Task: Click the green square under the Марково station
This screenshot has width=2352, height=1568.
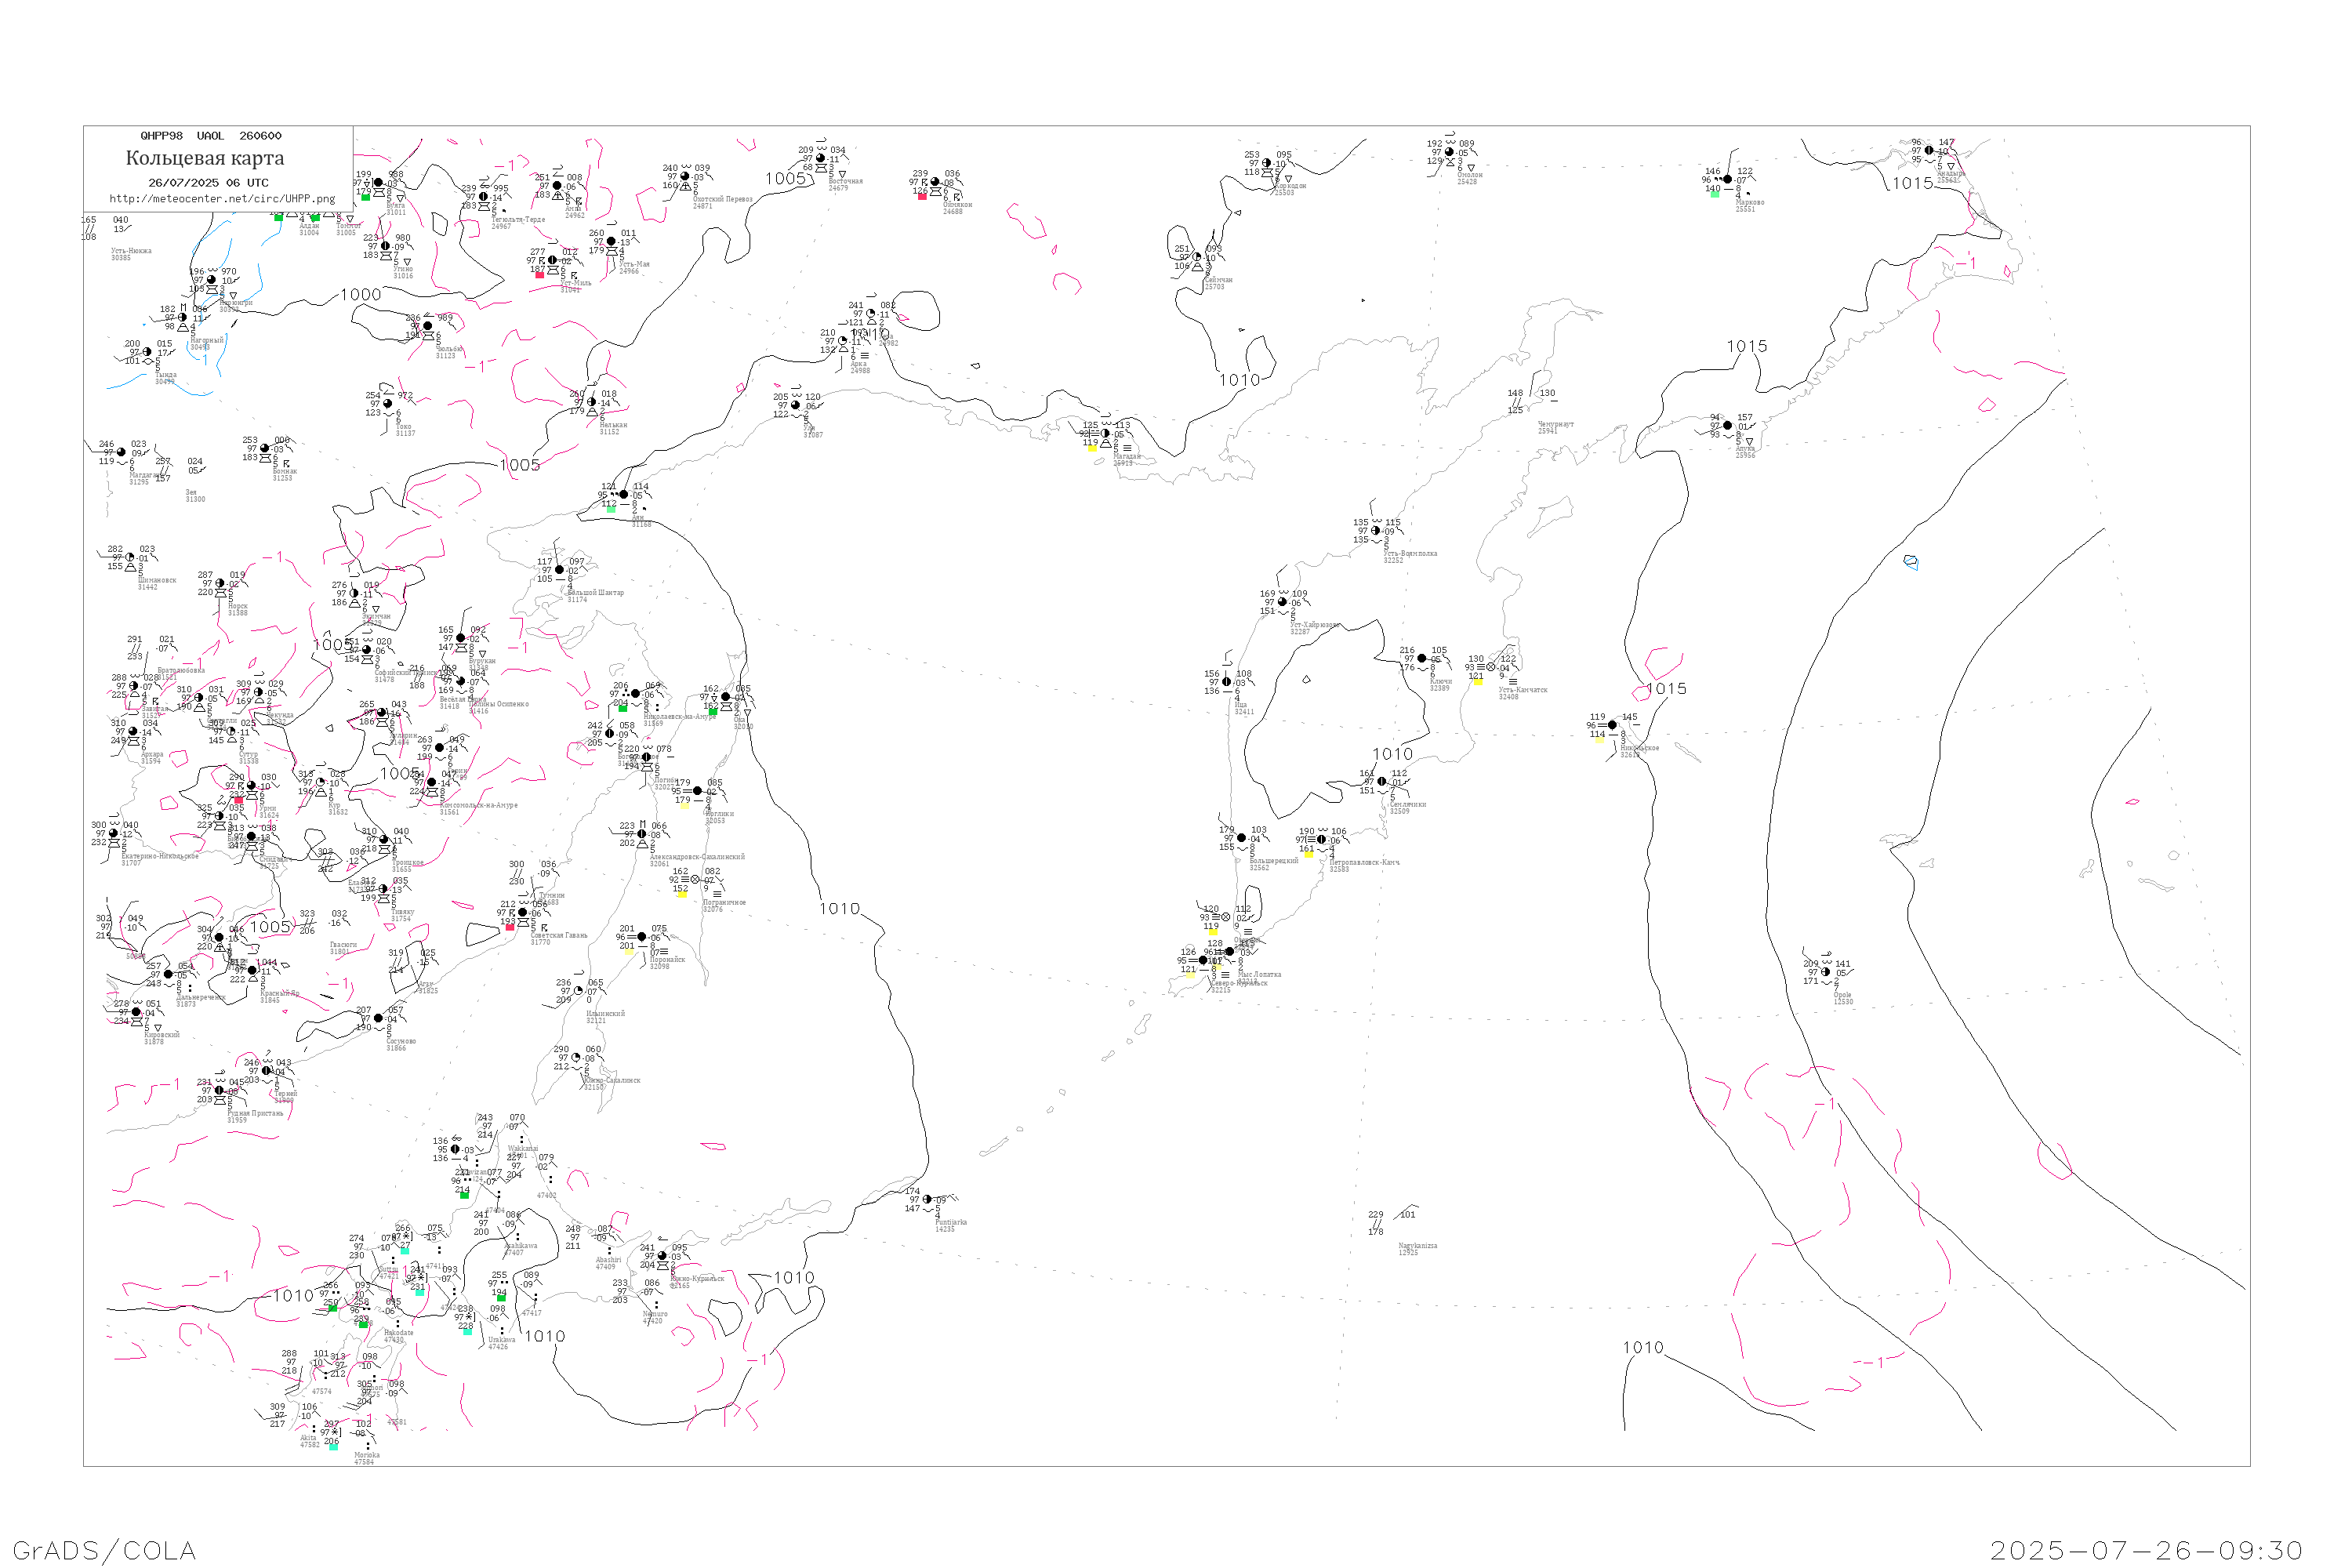Action: point(1715,194)
